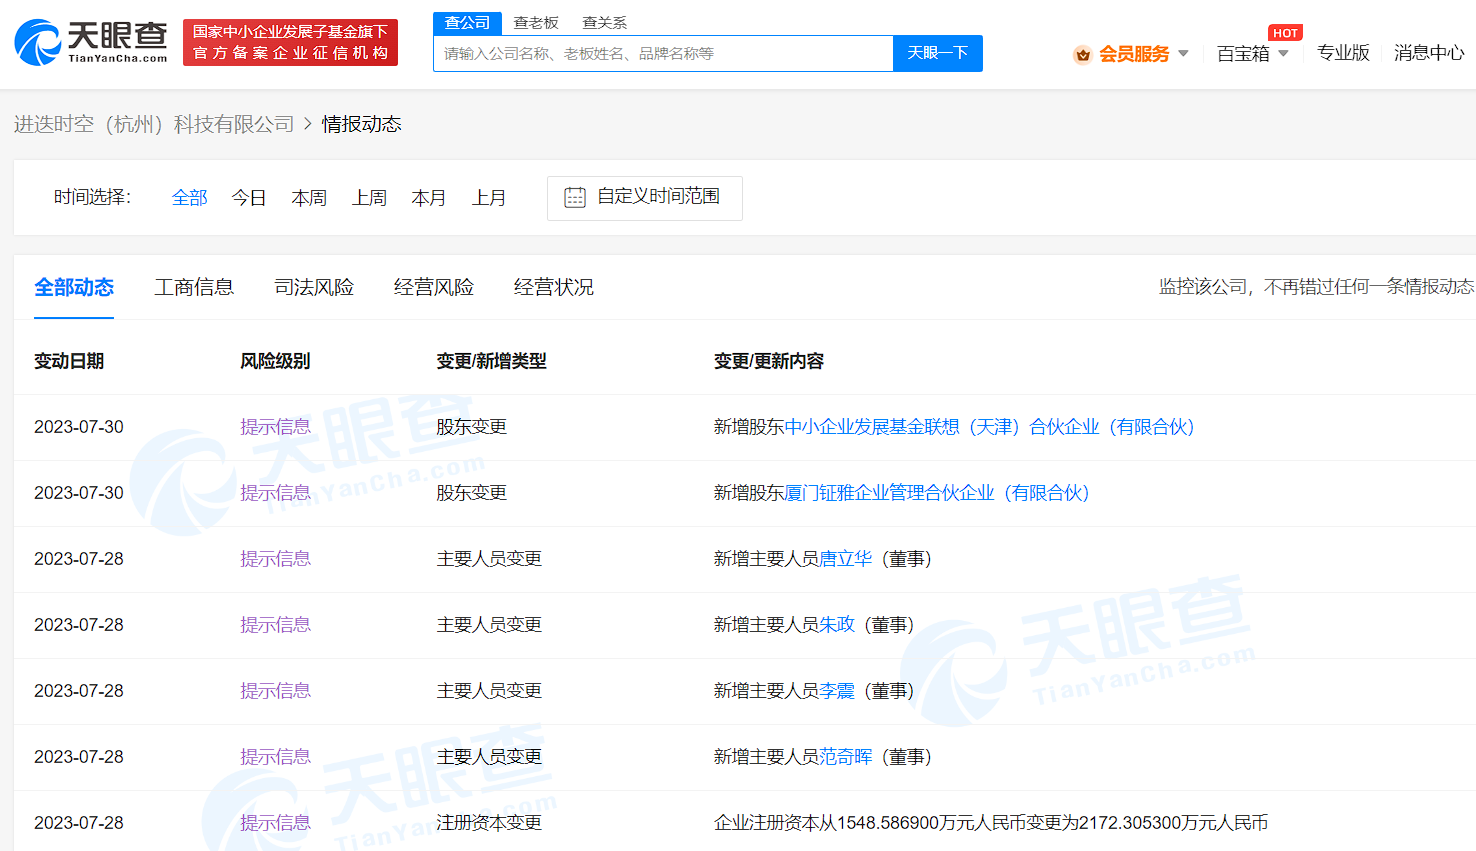Expand the 会员服务 dropdown arrow

[1184, 54]
